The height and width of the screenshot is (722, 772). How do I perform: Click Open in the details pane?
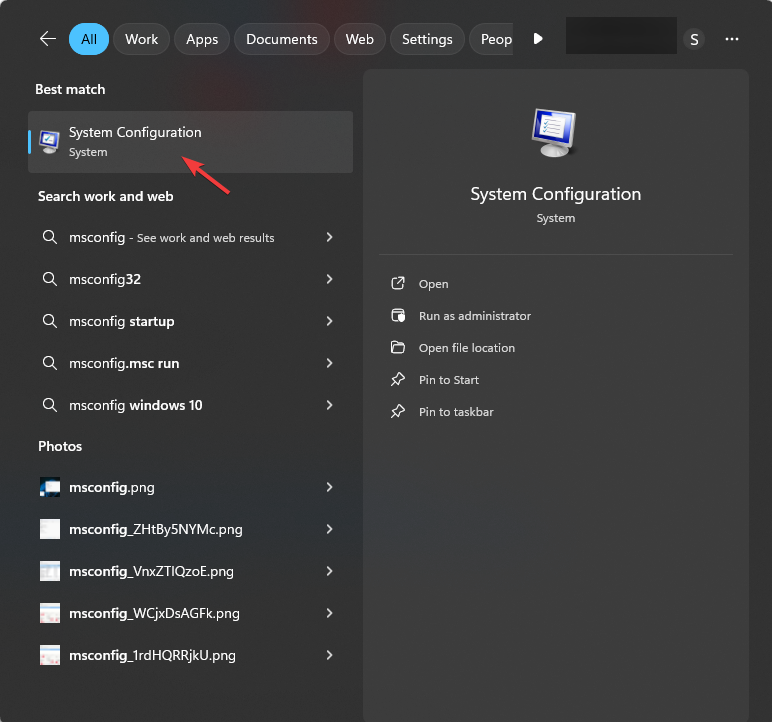point(433,284)
